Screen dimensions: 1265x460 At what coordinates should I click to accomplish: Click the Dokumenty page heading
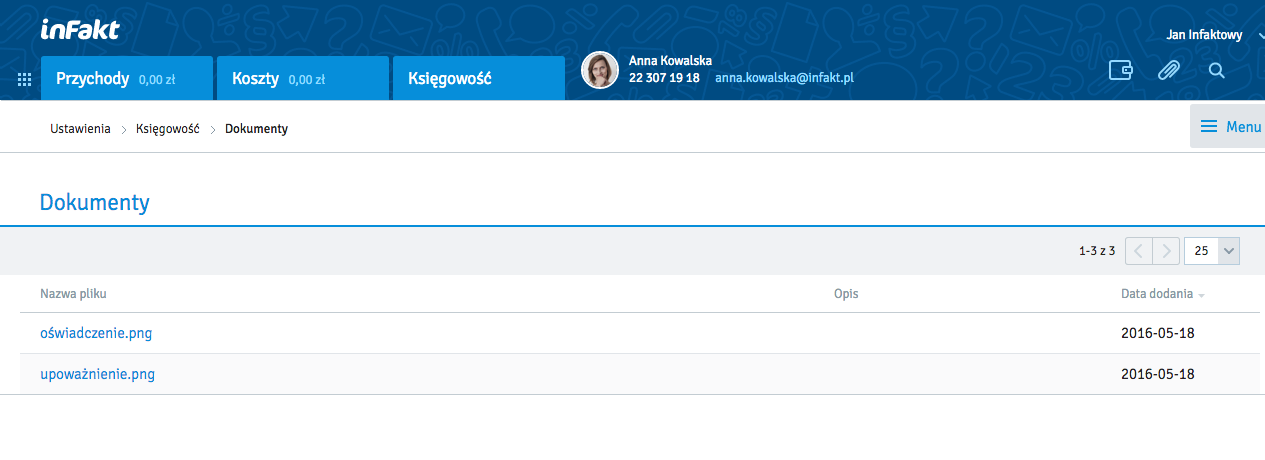click(95, 203)
